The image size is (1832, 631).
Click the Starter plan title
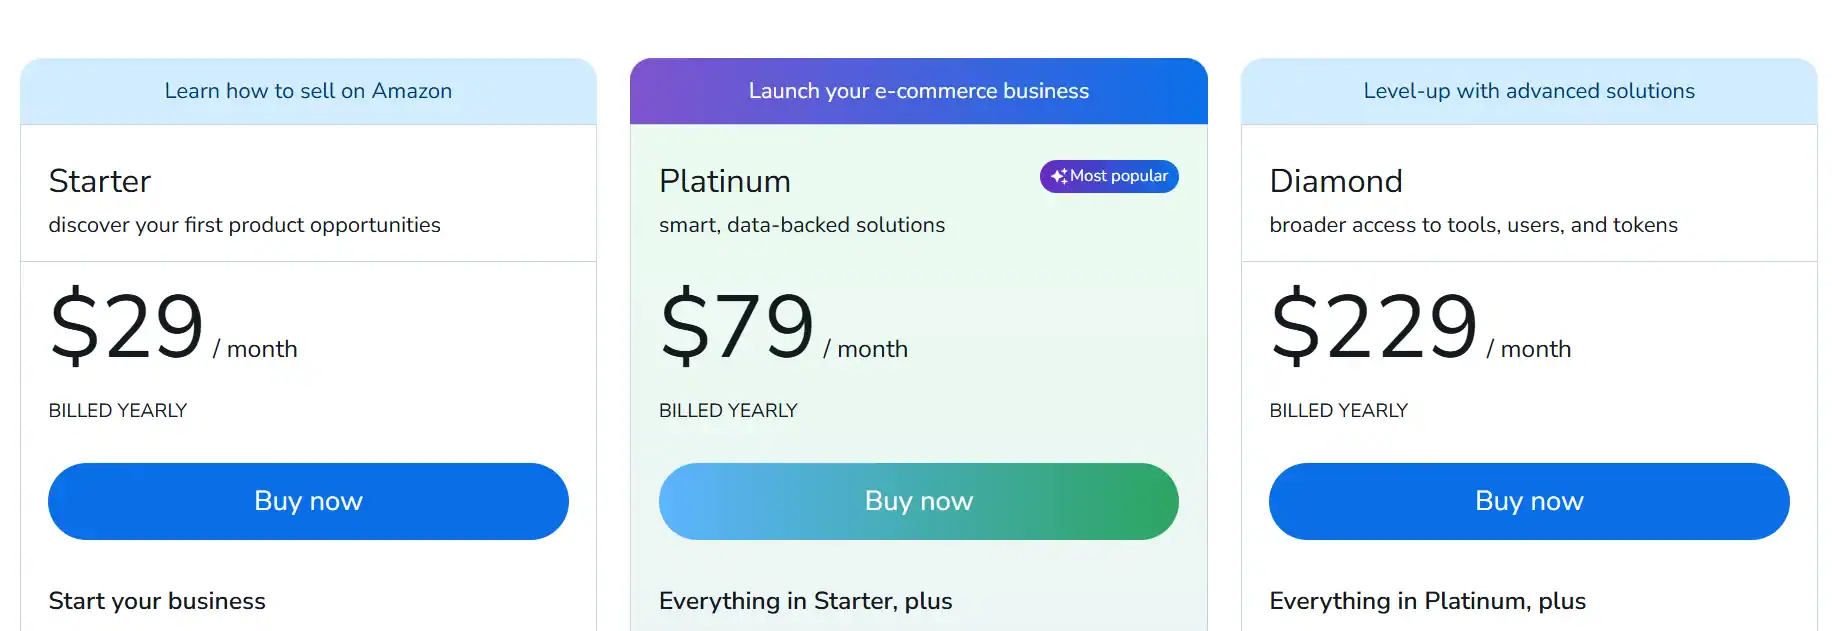click(x=100, y=181)
